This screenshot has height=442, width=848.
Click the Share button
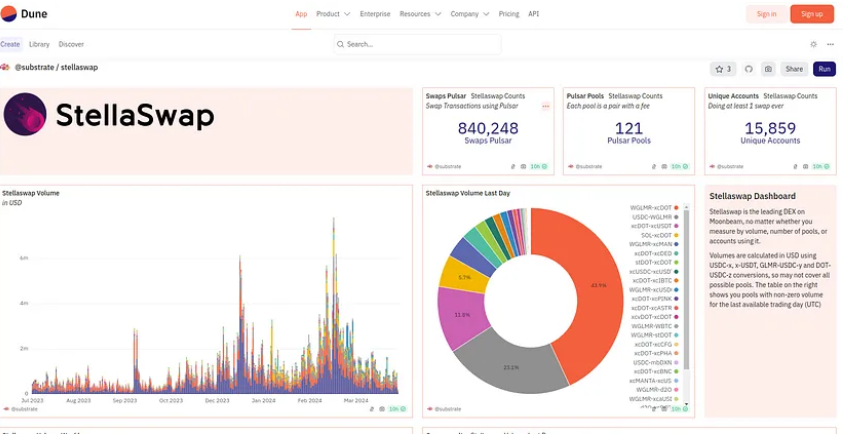[794, 69]
